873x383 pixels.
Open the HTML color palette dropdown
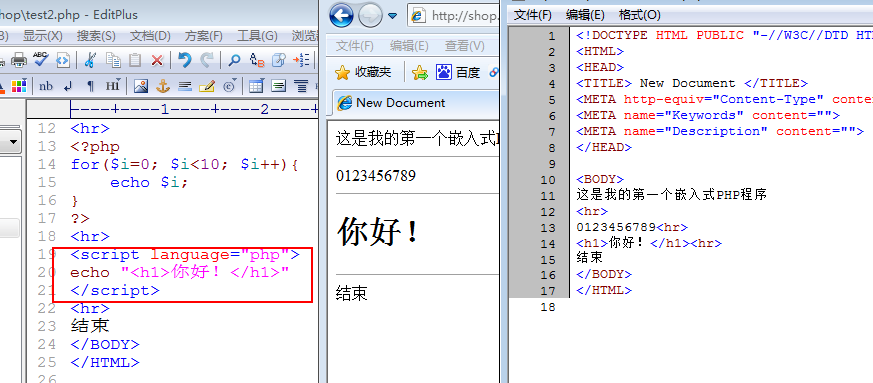coord(19,86)
